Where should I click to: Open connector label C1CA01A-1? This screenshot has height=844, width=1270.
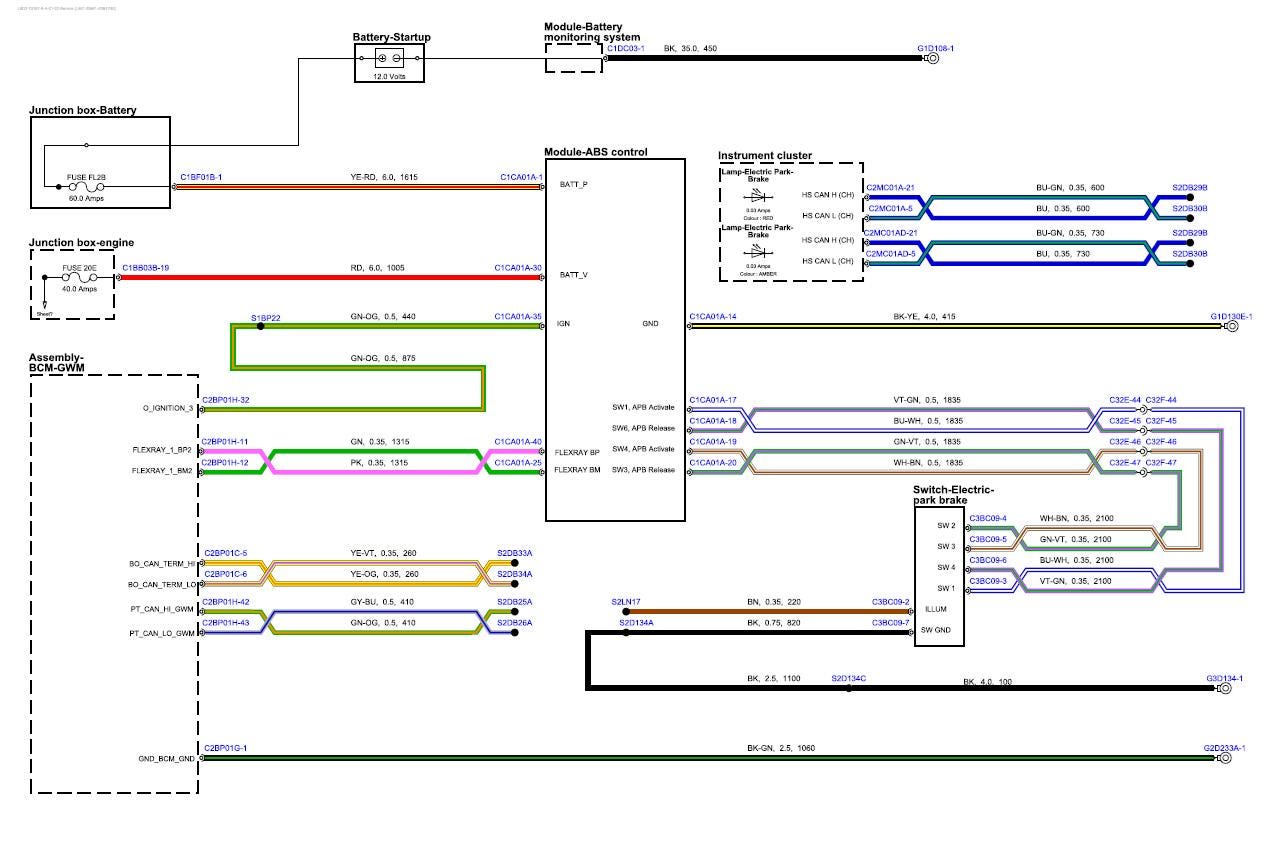[521, 177]
